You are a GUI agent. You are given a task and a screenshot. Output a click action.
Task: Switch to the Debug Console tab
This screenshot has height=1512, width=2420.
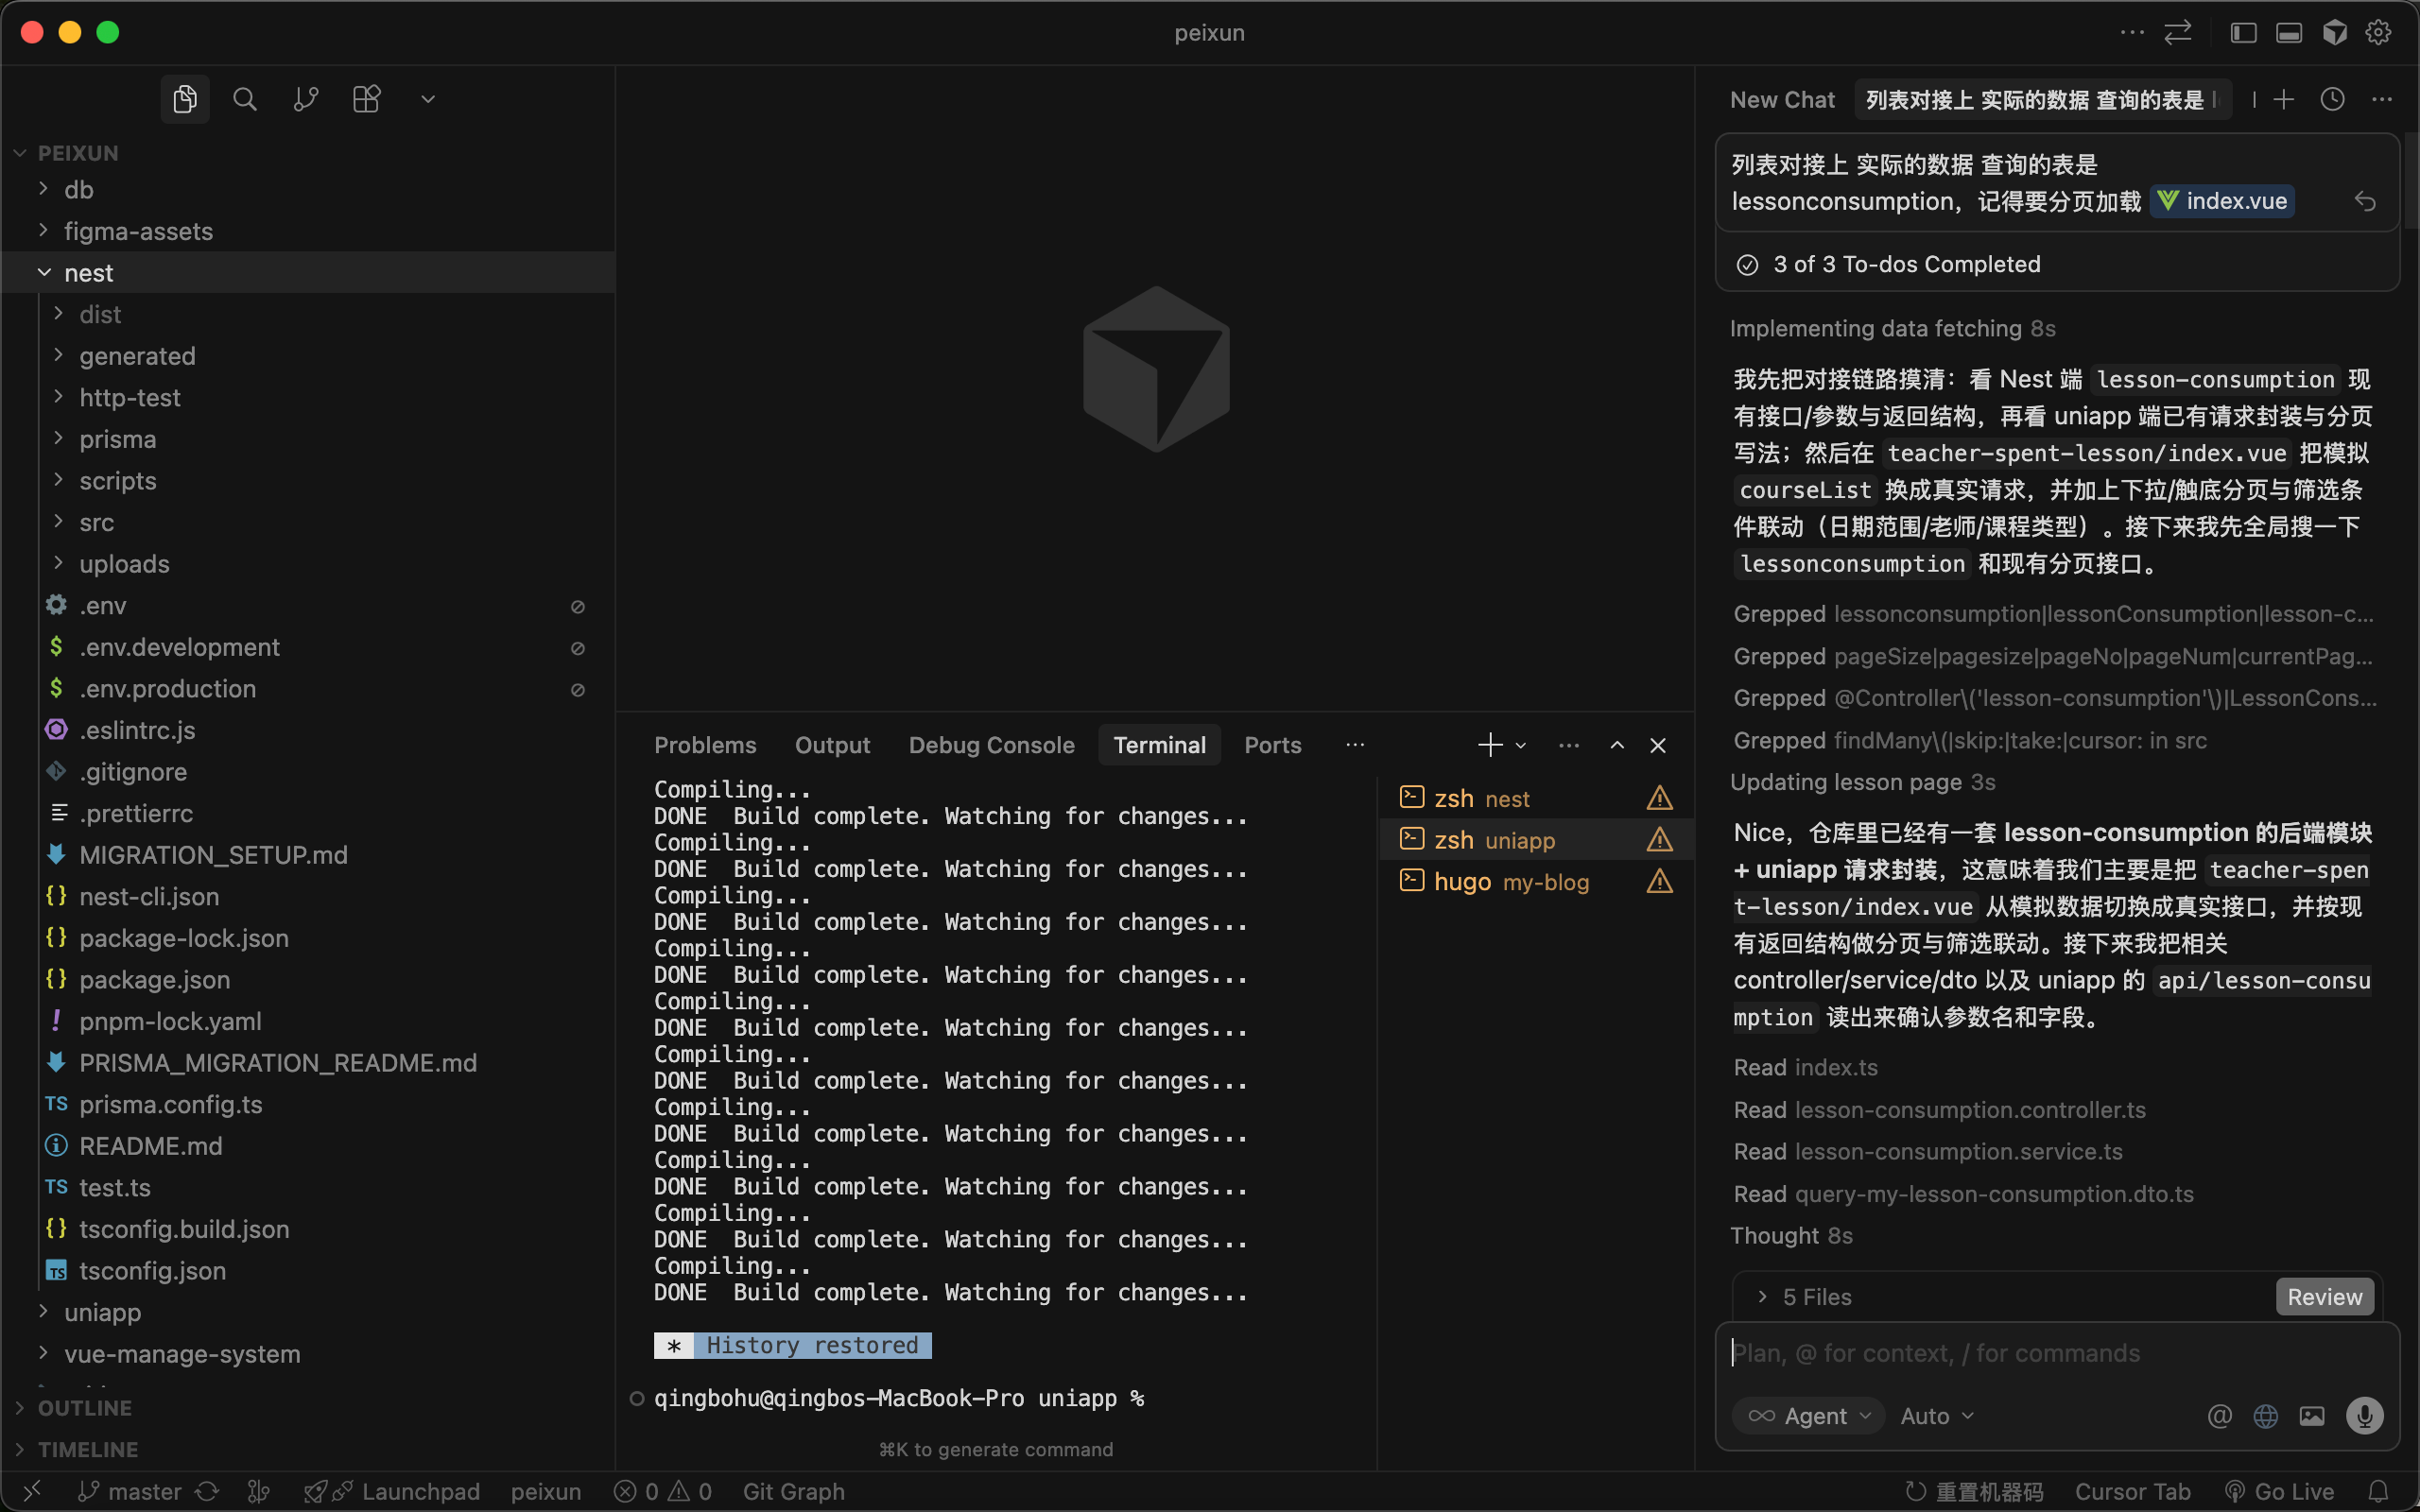(991, 745)
